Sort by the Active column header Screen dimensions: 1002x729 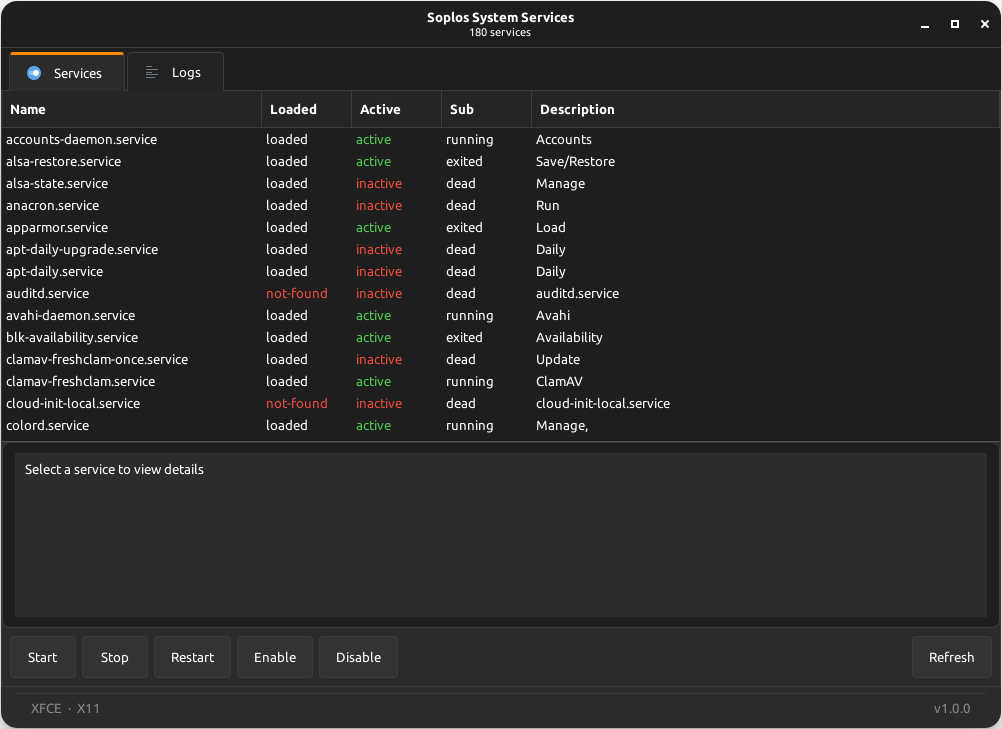[x=396, y=109]
